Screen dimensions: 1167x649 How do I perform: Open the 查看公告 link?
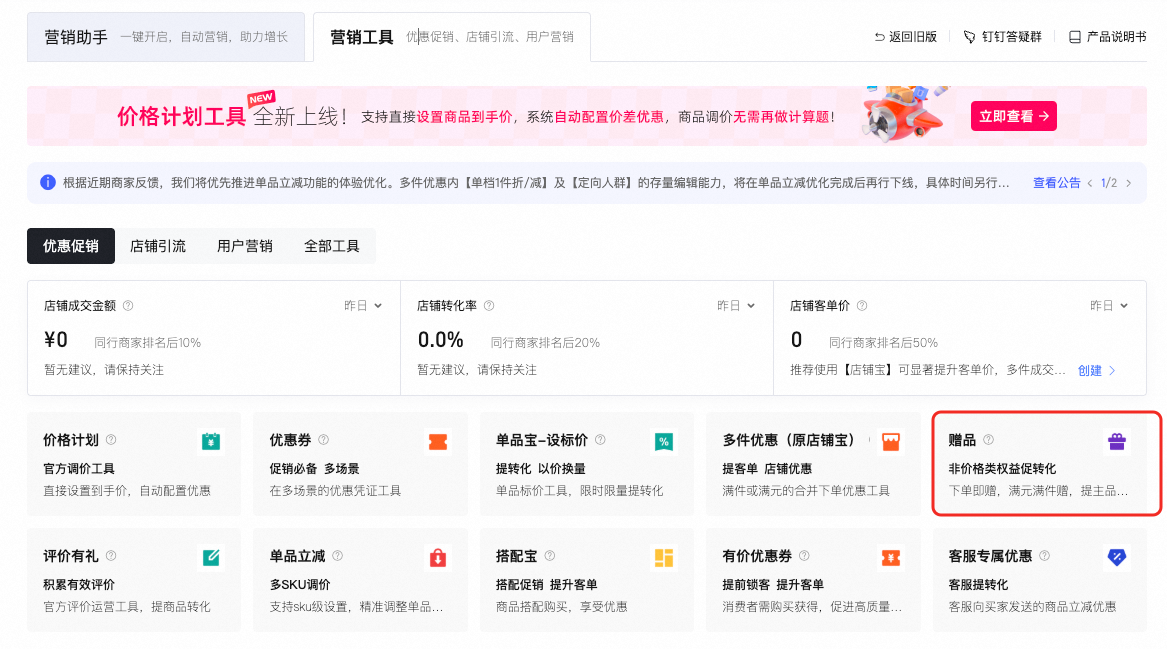(1056, 183)
